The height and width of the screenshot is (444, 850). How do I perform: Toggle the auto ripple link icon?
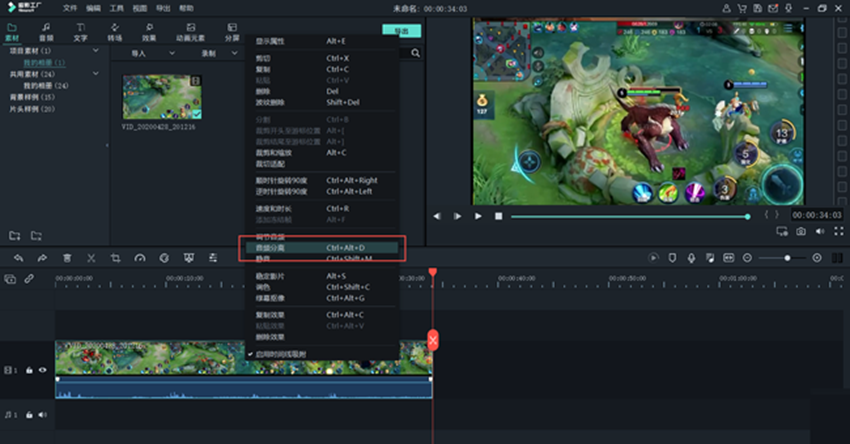click(x=29, y=279)
